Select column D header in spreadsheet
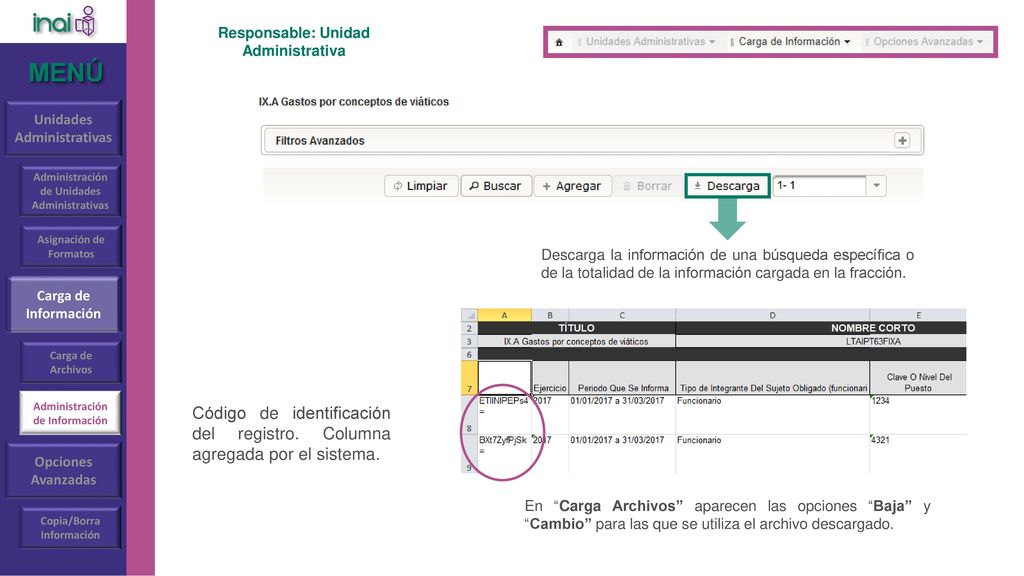This screenshot has height=576, width=1024. [772, 315]
